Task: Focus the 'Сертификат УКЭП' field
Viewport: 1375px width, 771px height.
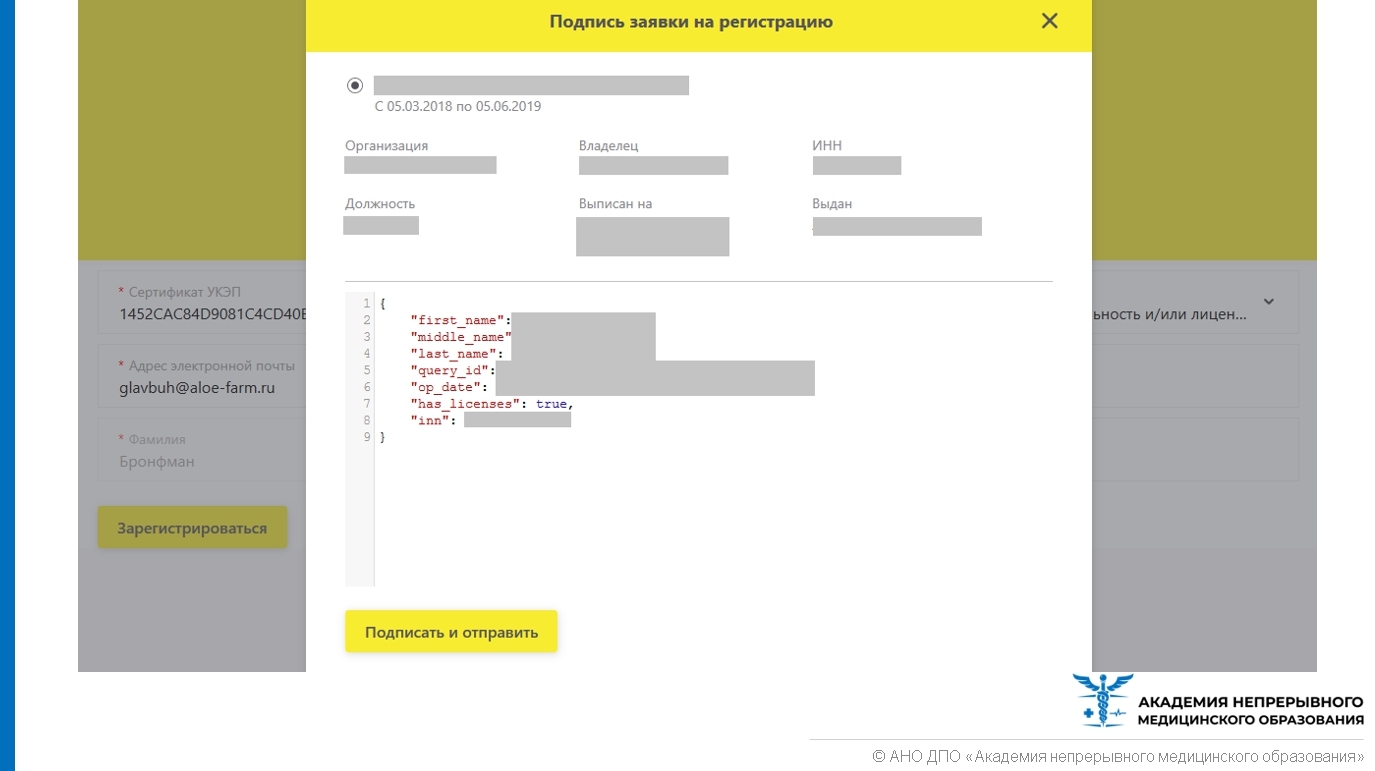Action: click(202, 303)
